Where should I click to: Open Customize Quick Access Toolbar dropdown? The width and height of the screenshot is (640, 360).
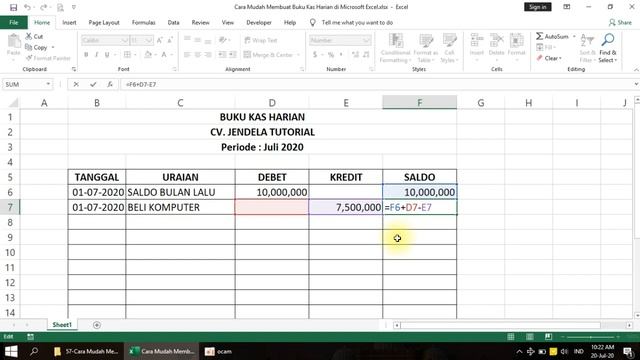[x=74, y=7]
